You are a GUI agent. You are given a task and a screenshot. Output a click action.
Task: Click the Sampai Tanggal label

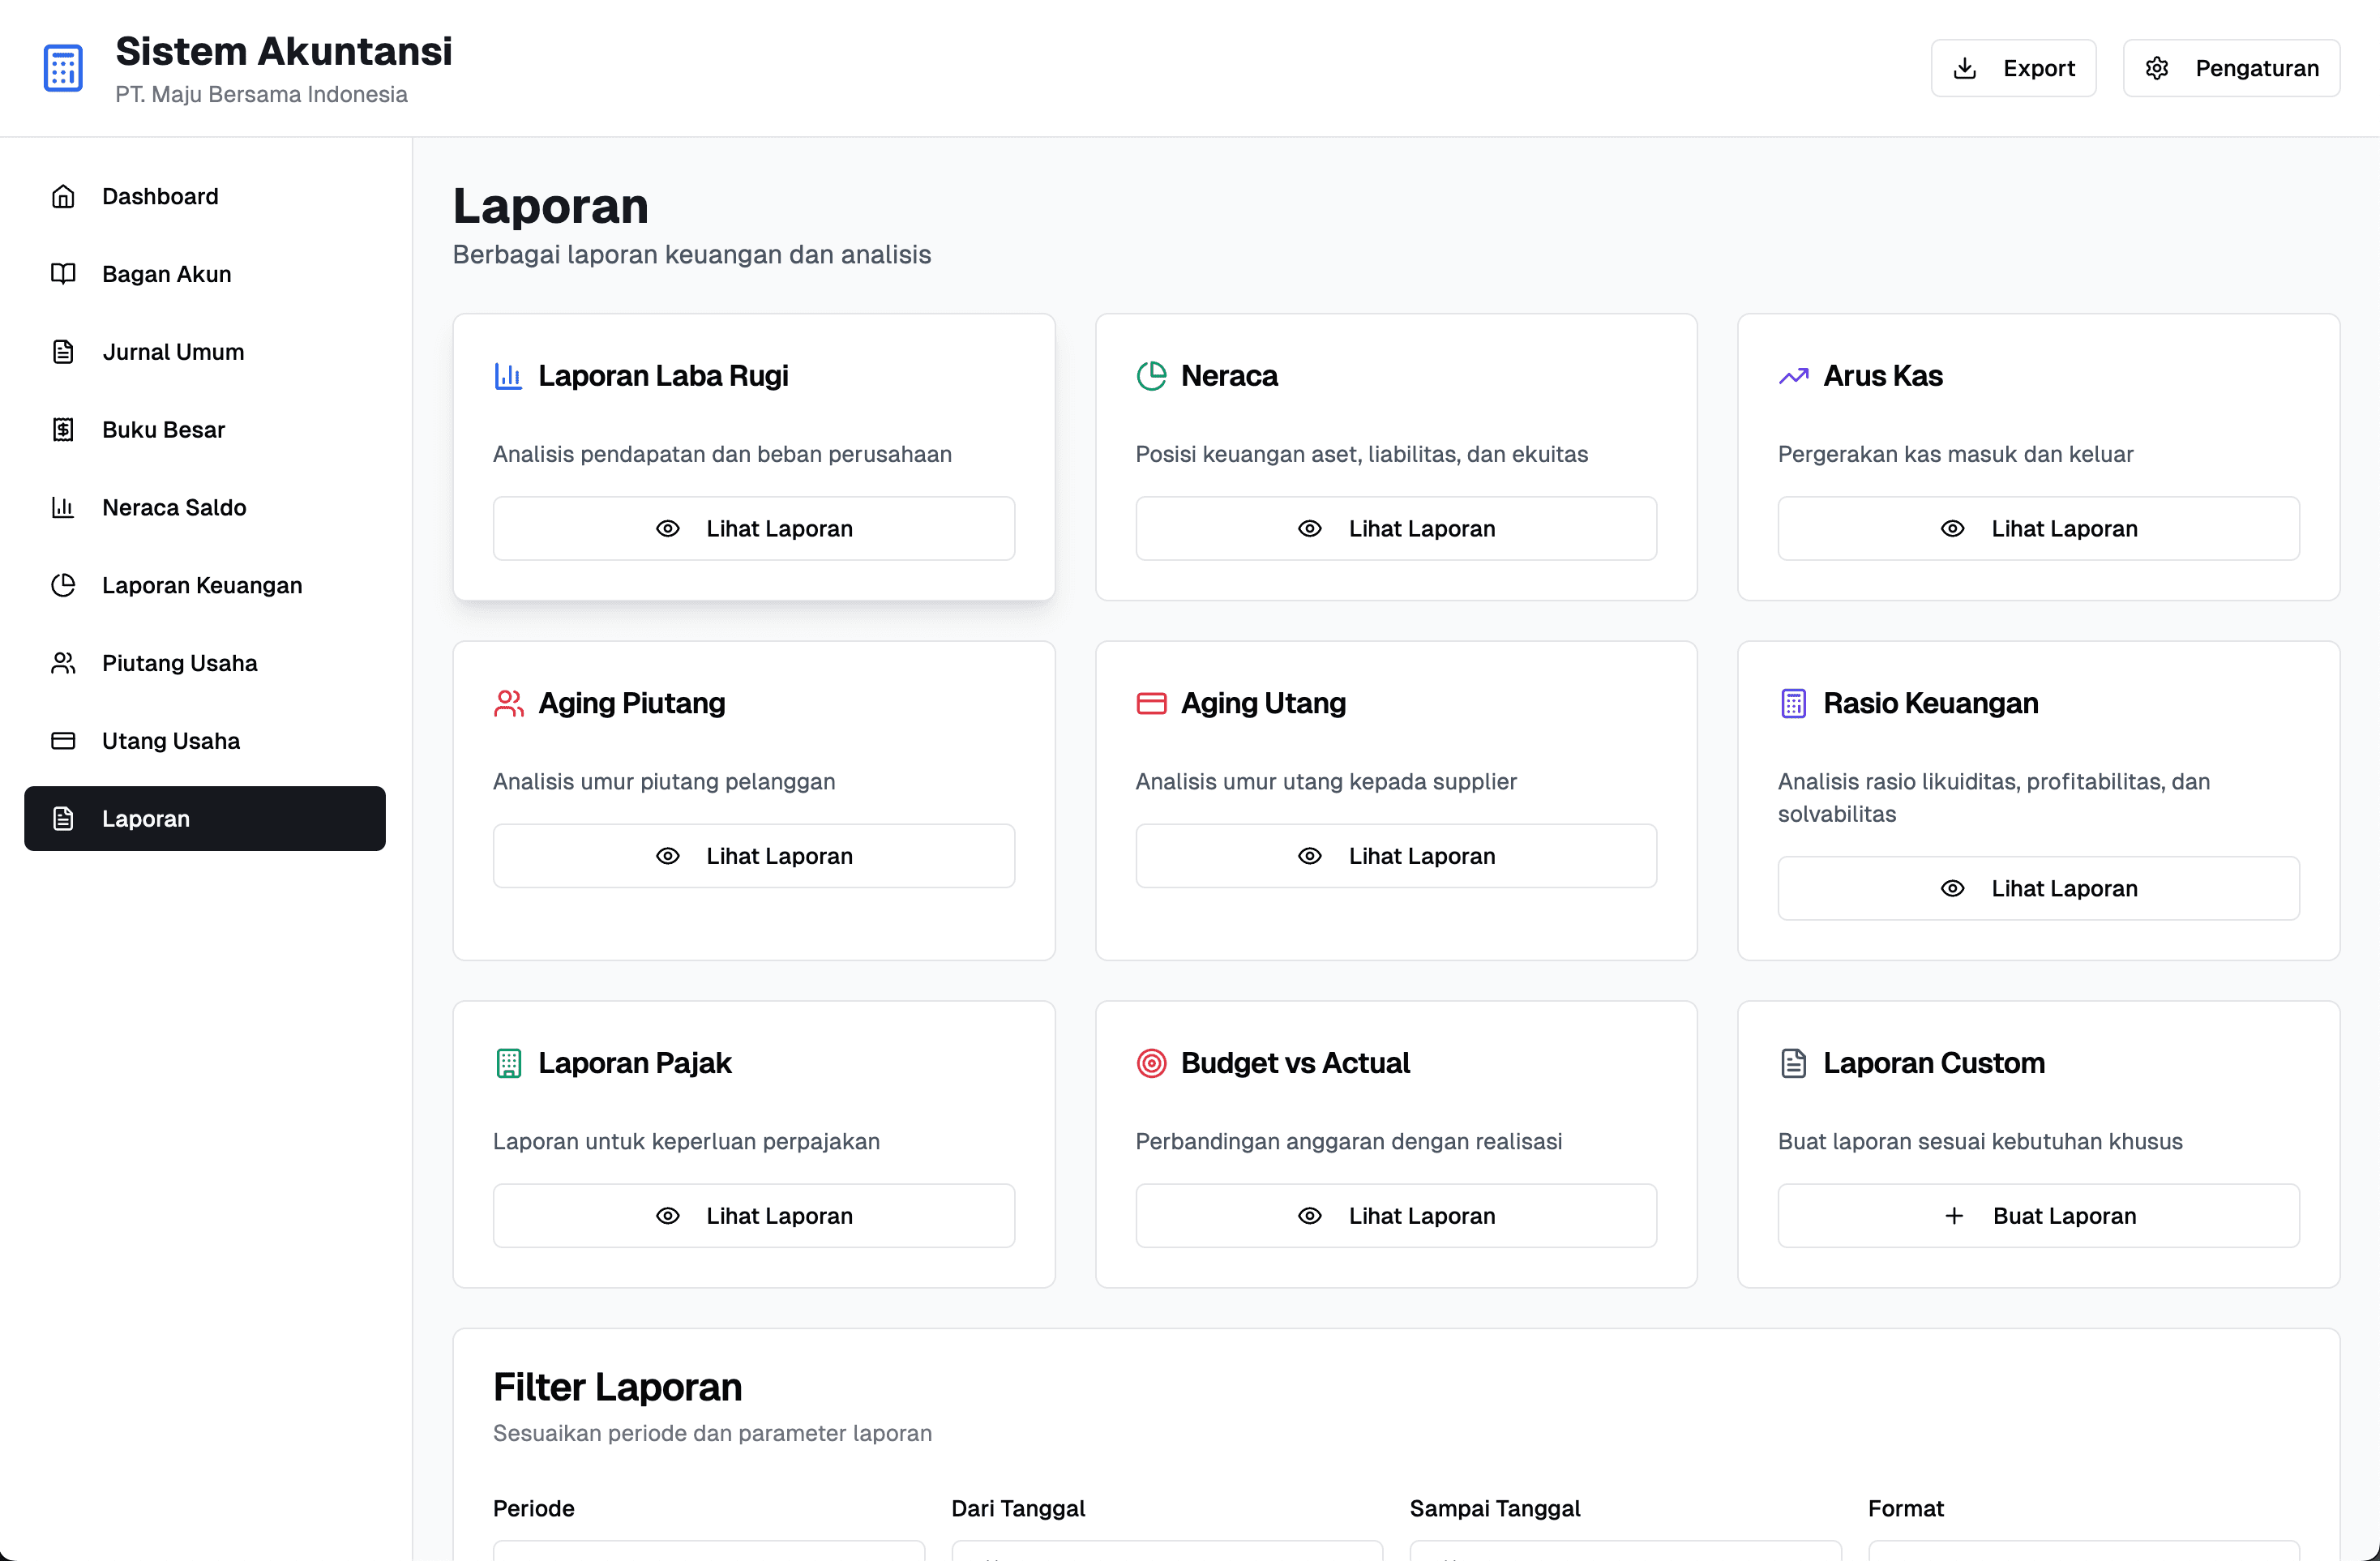coord(1495,1509)
